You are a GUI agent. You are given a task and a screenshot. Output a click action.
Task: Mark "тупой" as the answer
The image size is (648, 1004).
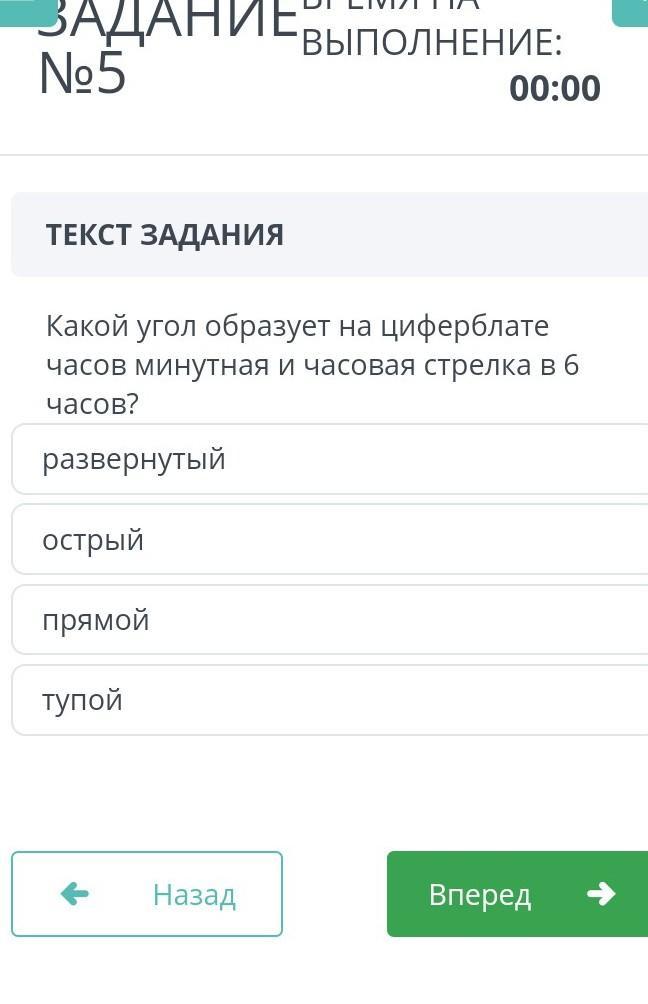(330, 700)
